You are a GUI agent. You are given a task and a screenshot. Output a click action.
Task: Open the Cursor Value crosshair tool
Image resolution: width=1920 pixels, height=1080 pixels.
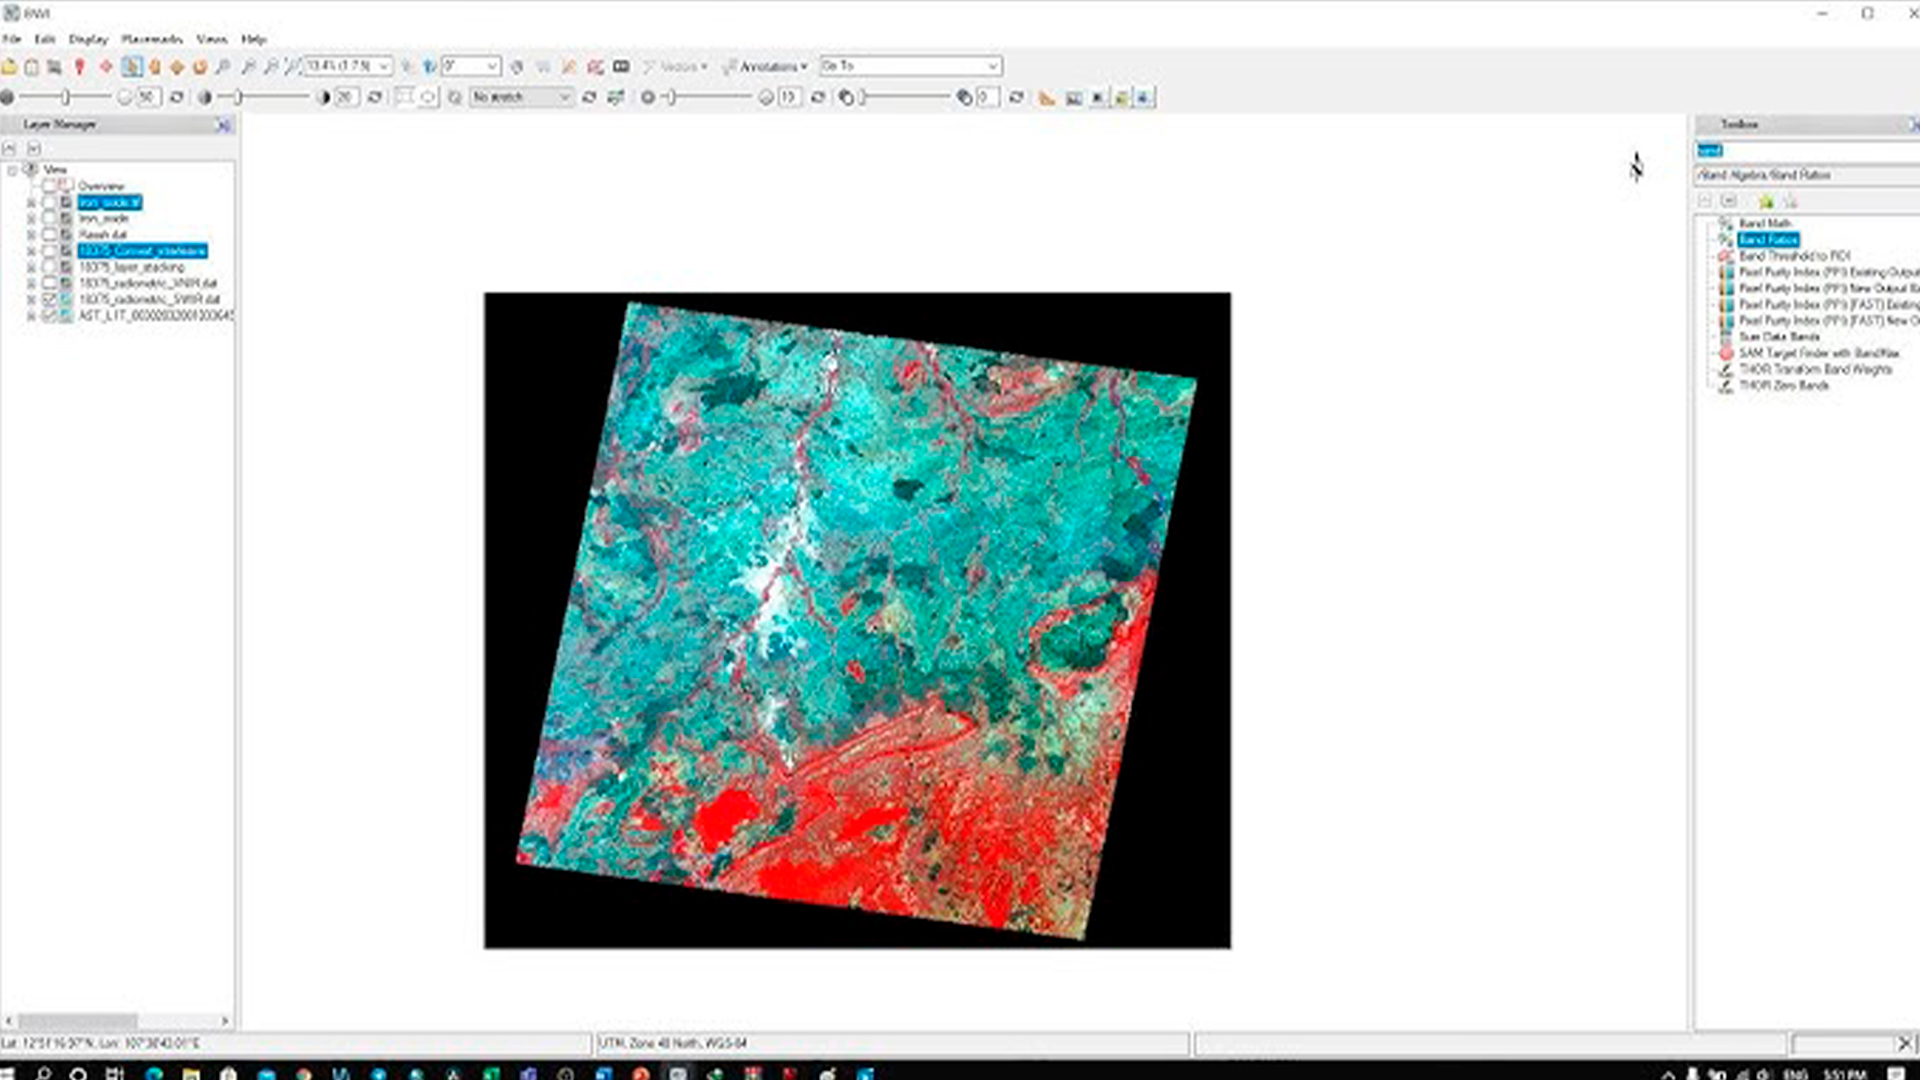[x=105, y=67]
